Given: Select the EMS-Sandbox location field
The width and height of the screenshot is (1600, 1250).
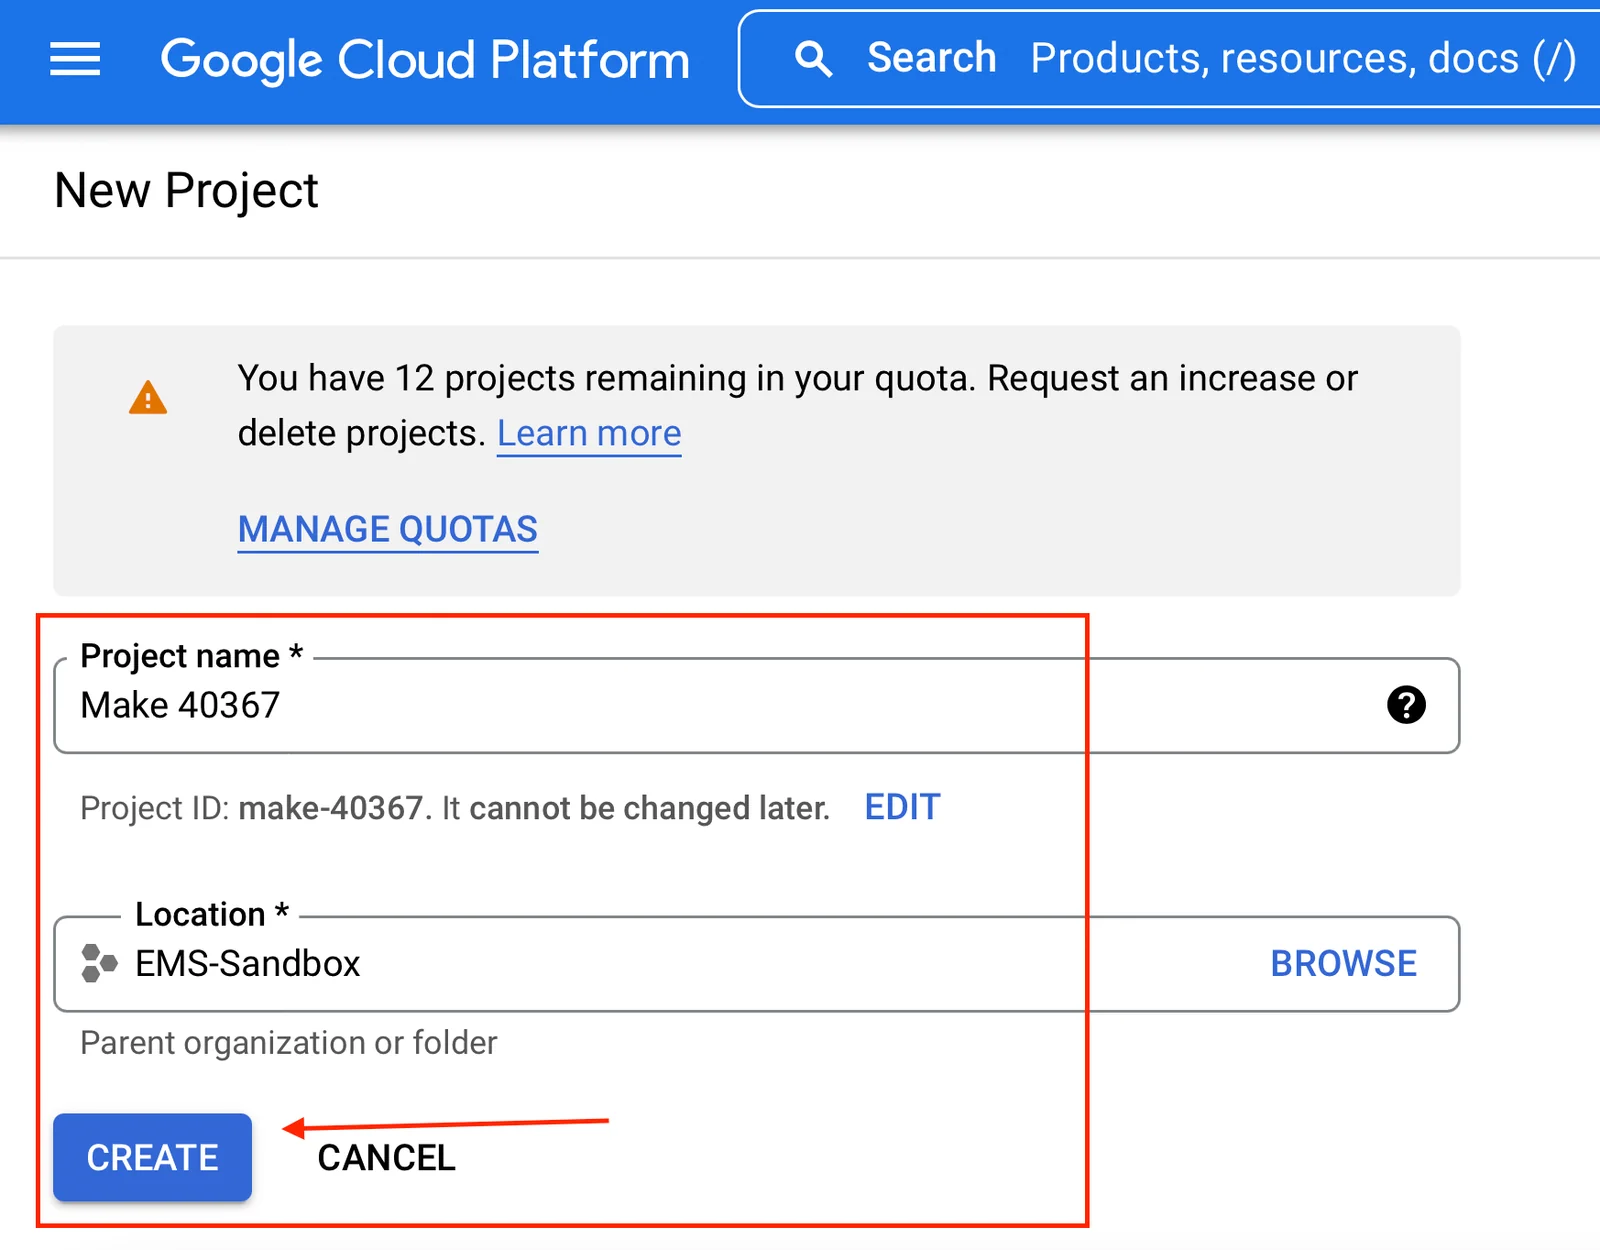Looking at the screenshot, I should pyautogui.click(x=756, y=963).
